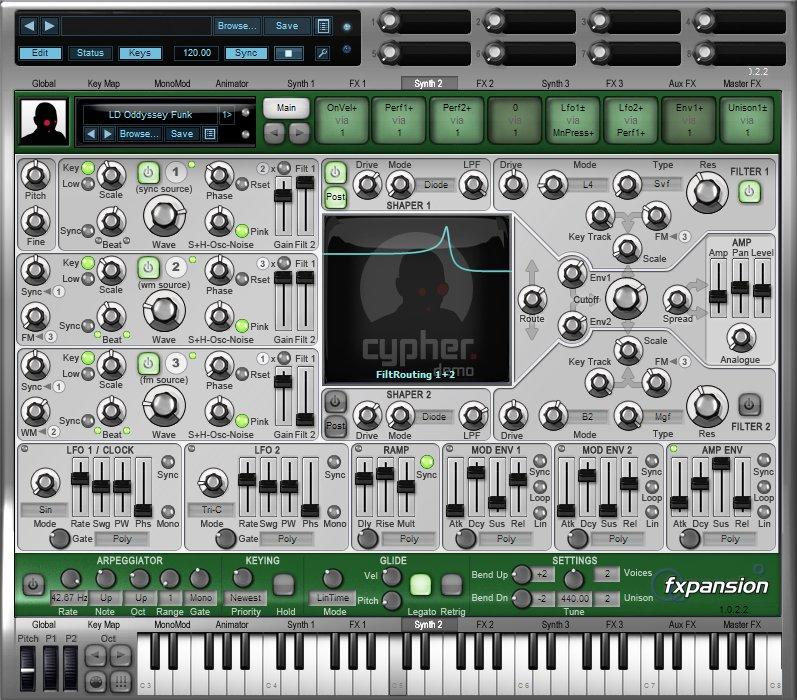Viewport: 797px width, 700px height.
Task: Toggle oscillator 3 power button
Action: [x=148, y=363]
